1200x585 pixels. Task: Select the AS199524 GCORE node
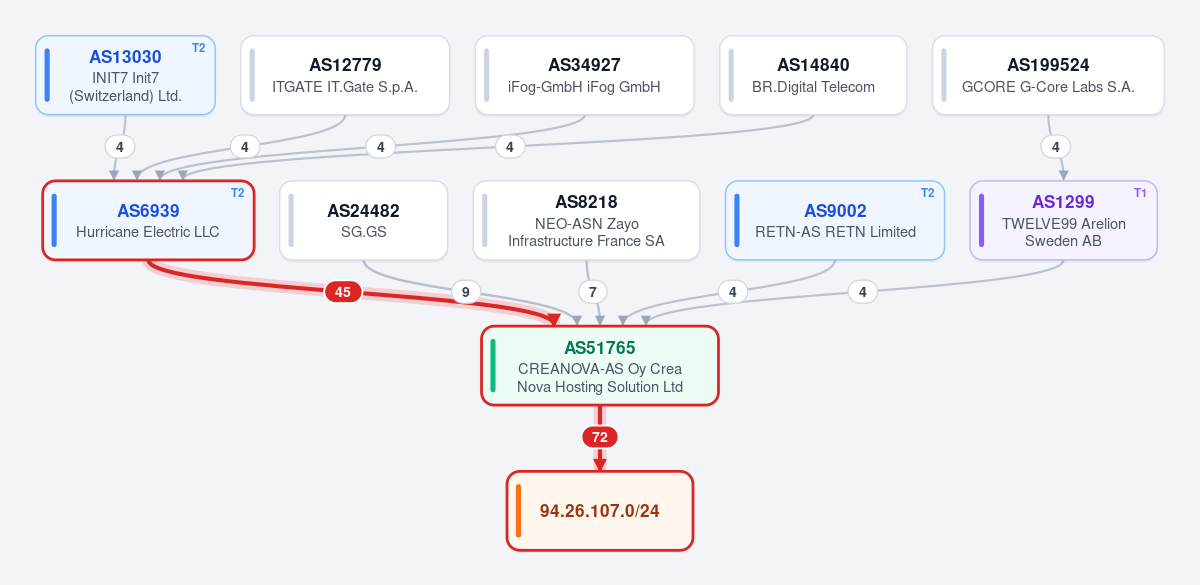pos(1048,75)
